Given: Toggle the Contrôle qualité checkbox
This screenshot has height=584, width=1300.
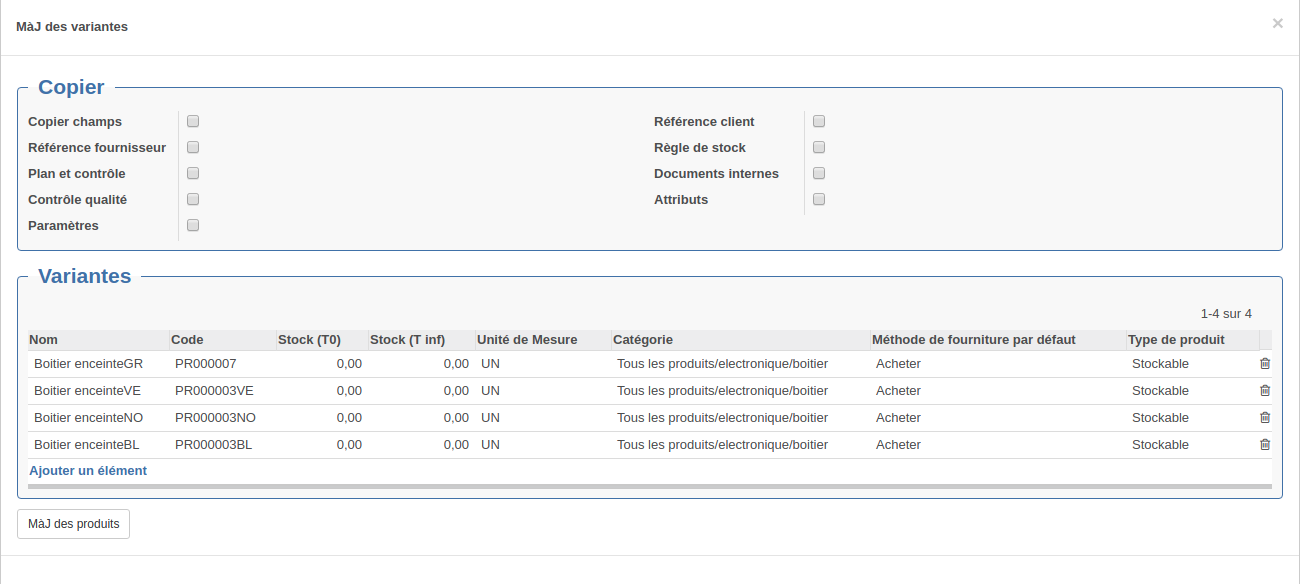Looking at the screenshot, I should pyautogui.click(x=193, y=199).
